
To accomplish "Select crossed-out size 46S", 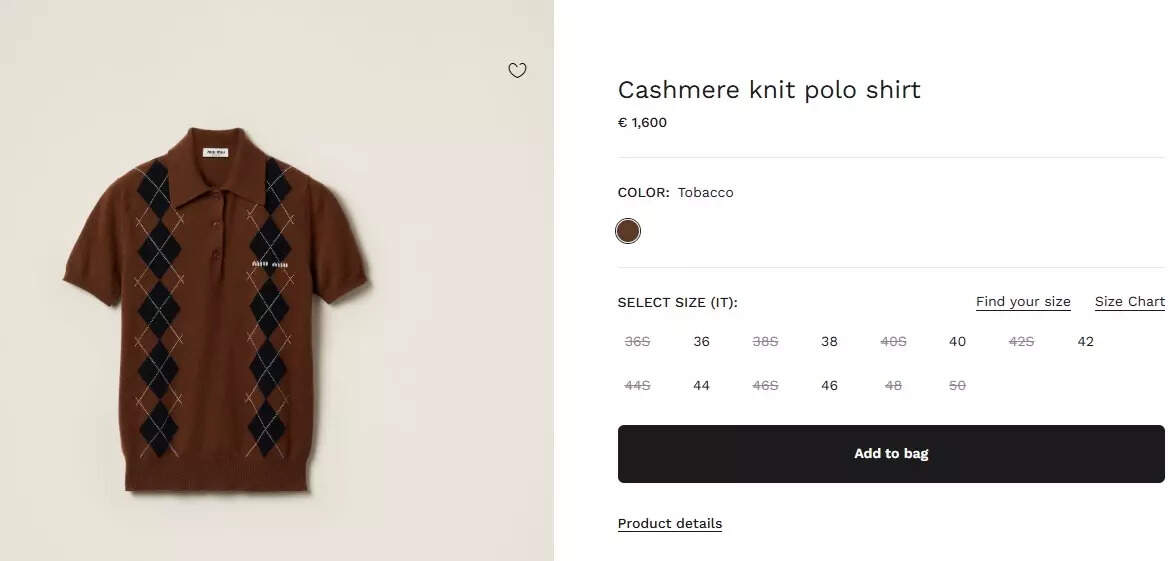I will pos(765,386).
